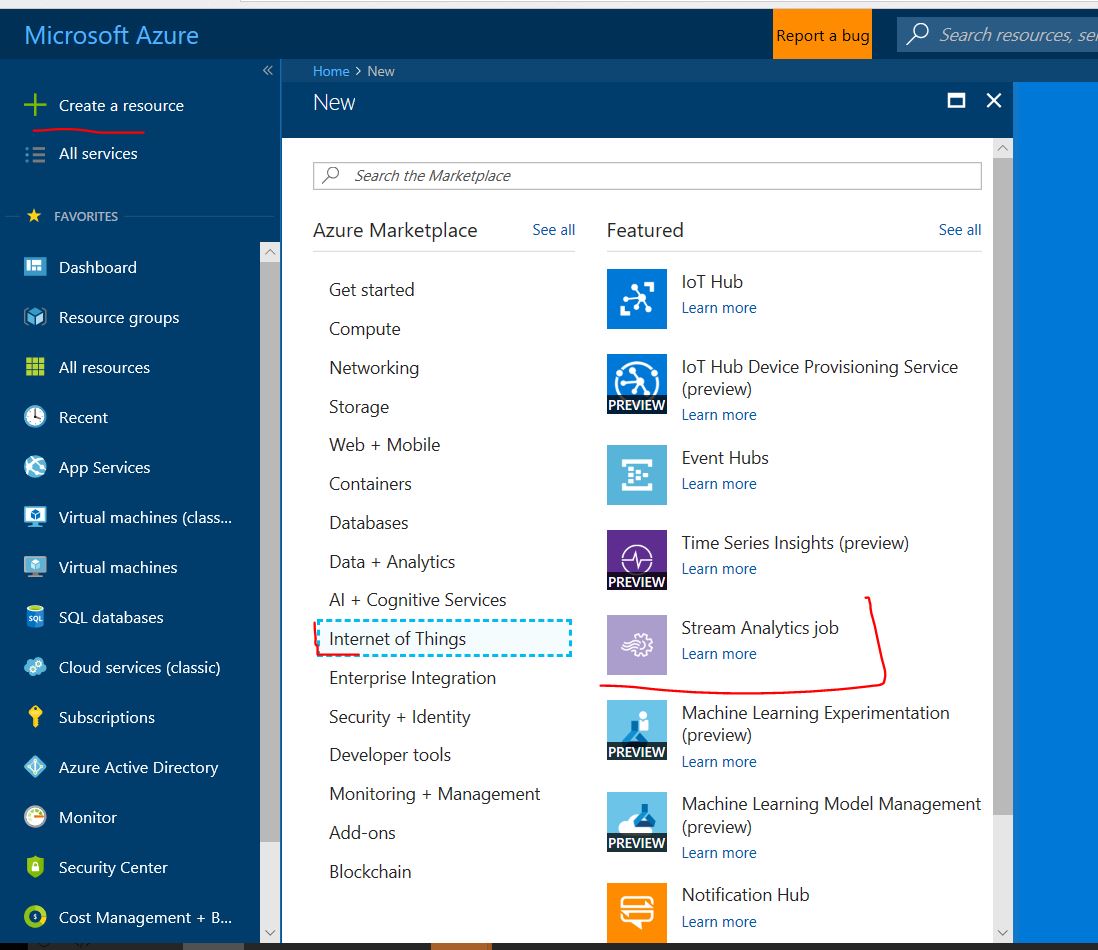
Task: Select the Internet of Things category
Action: pos(444,638)
